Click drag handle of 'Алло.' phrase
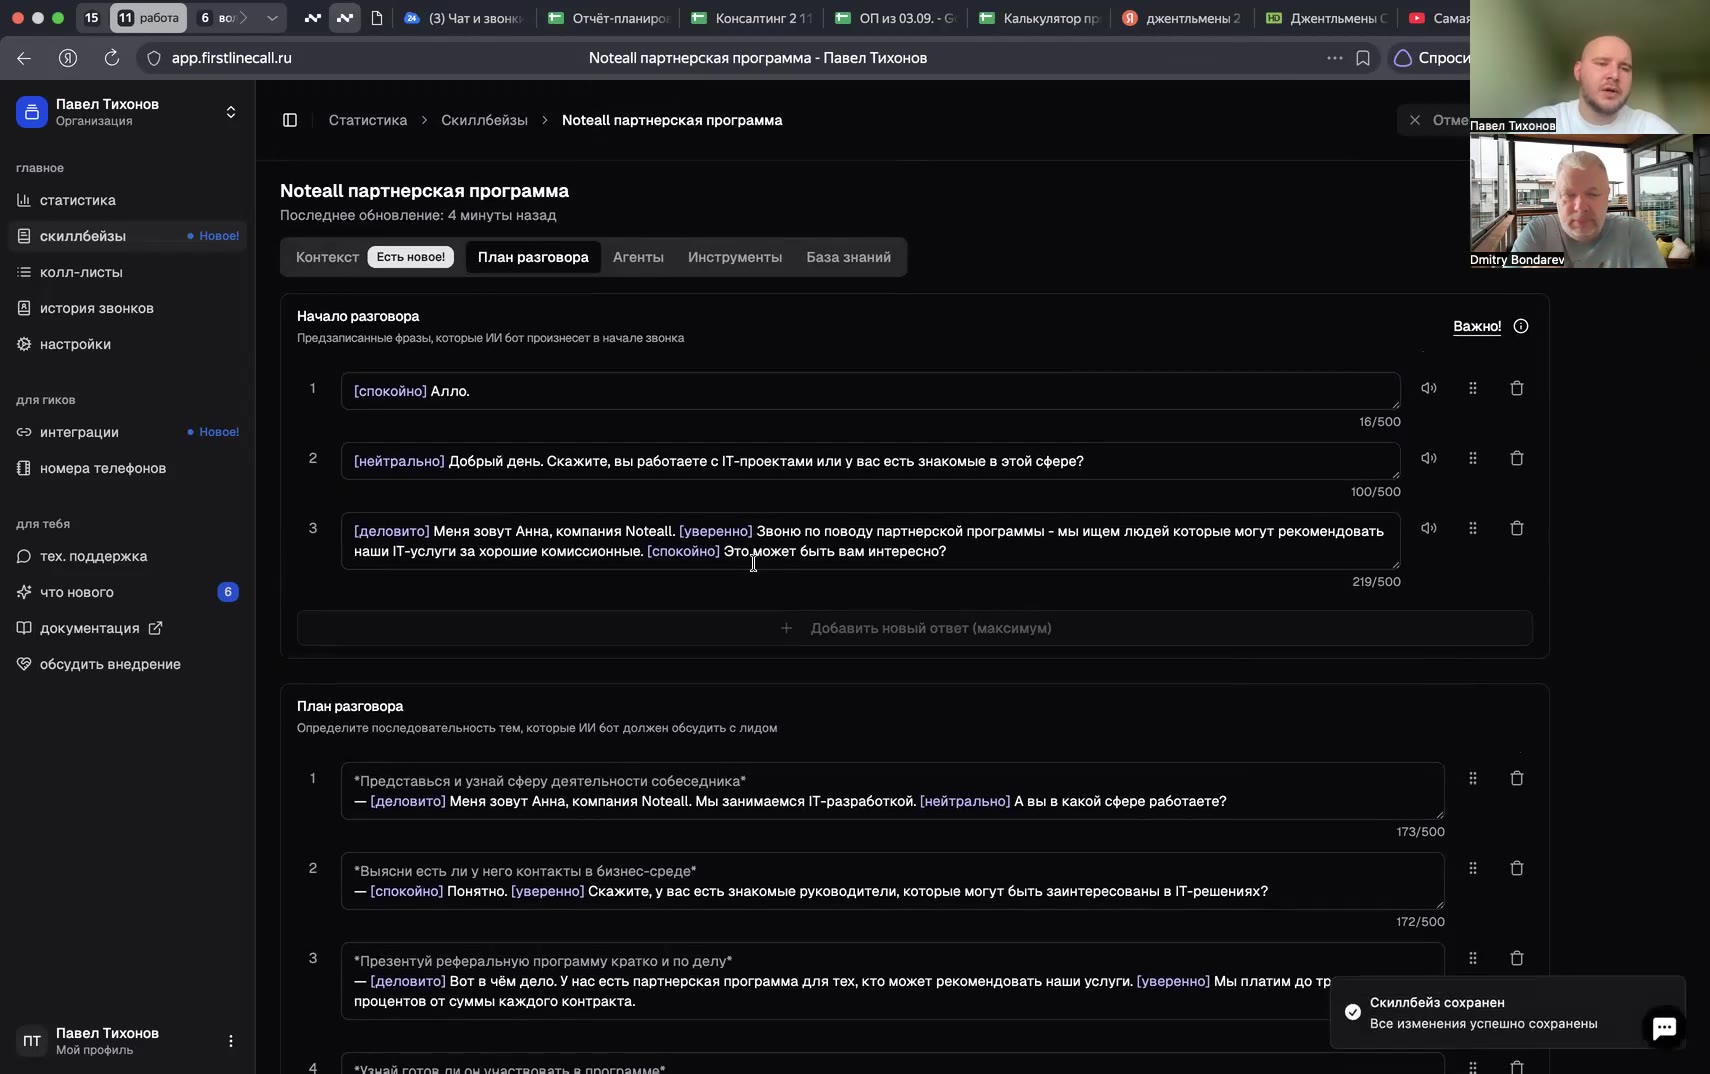Screen dimensions: 1710x1074 (1473, 388)
